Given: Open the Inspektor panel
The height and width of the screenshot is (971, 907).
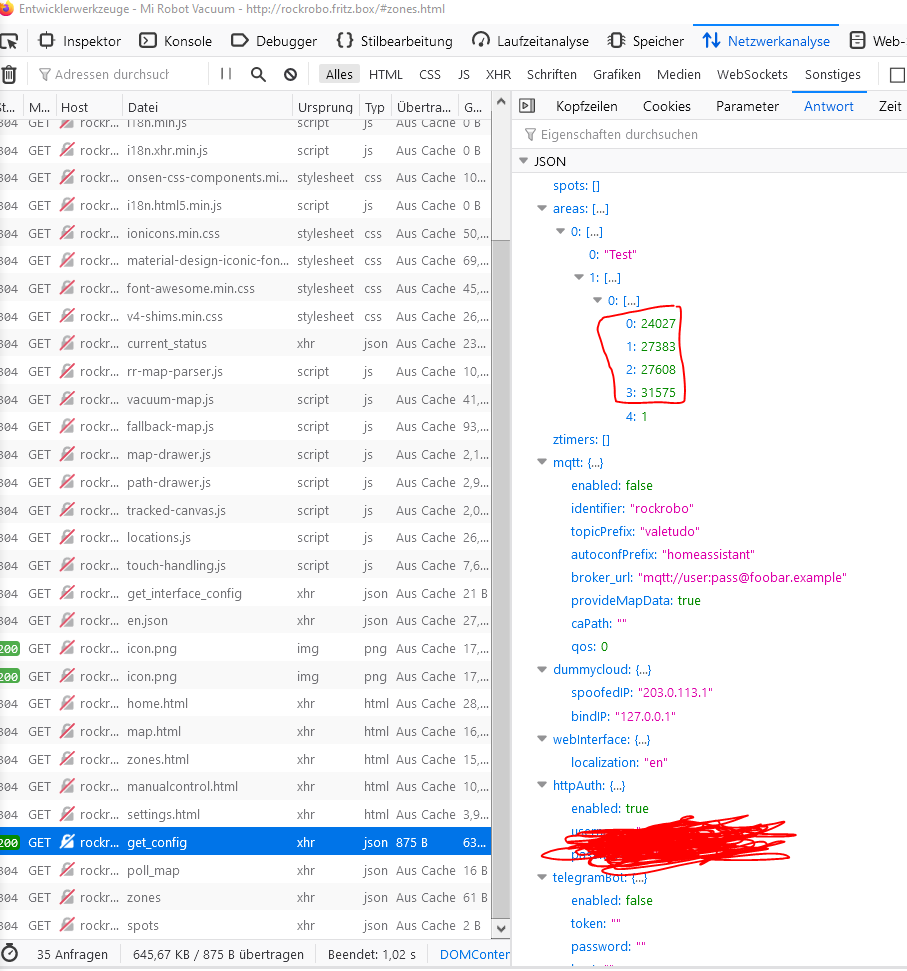Looking at the screenshot, I should click(80, 41).
